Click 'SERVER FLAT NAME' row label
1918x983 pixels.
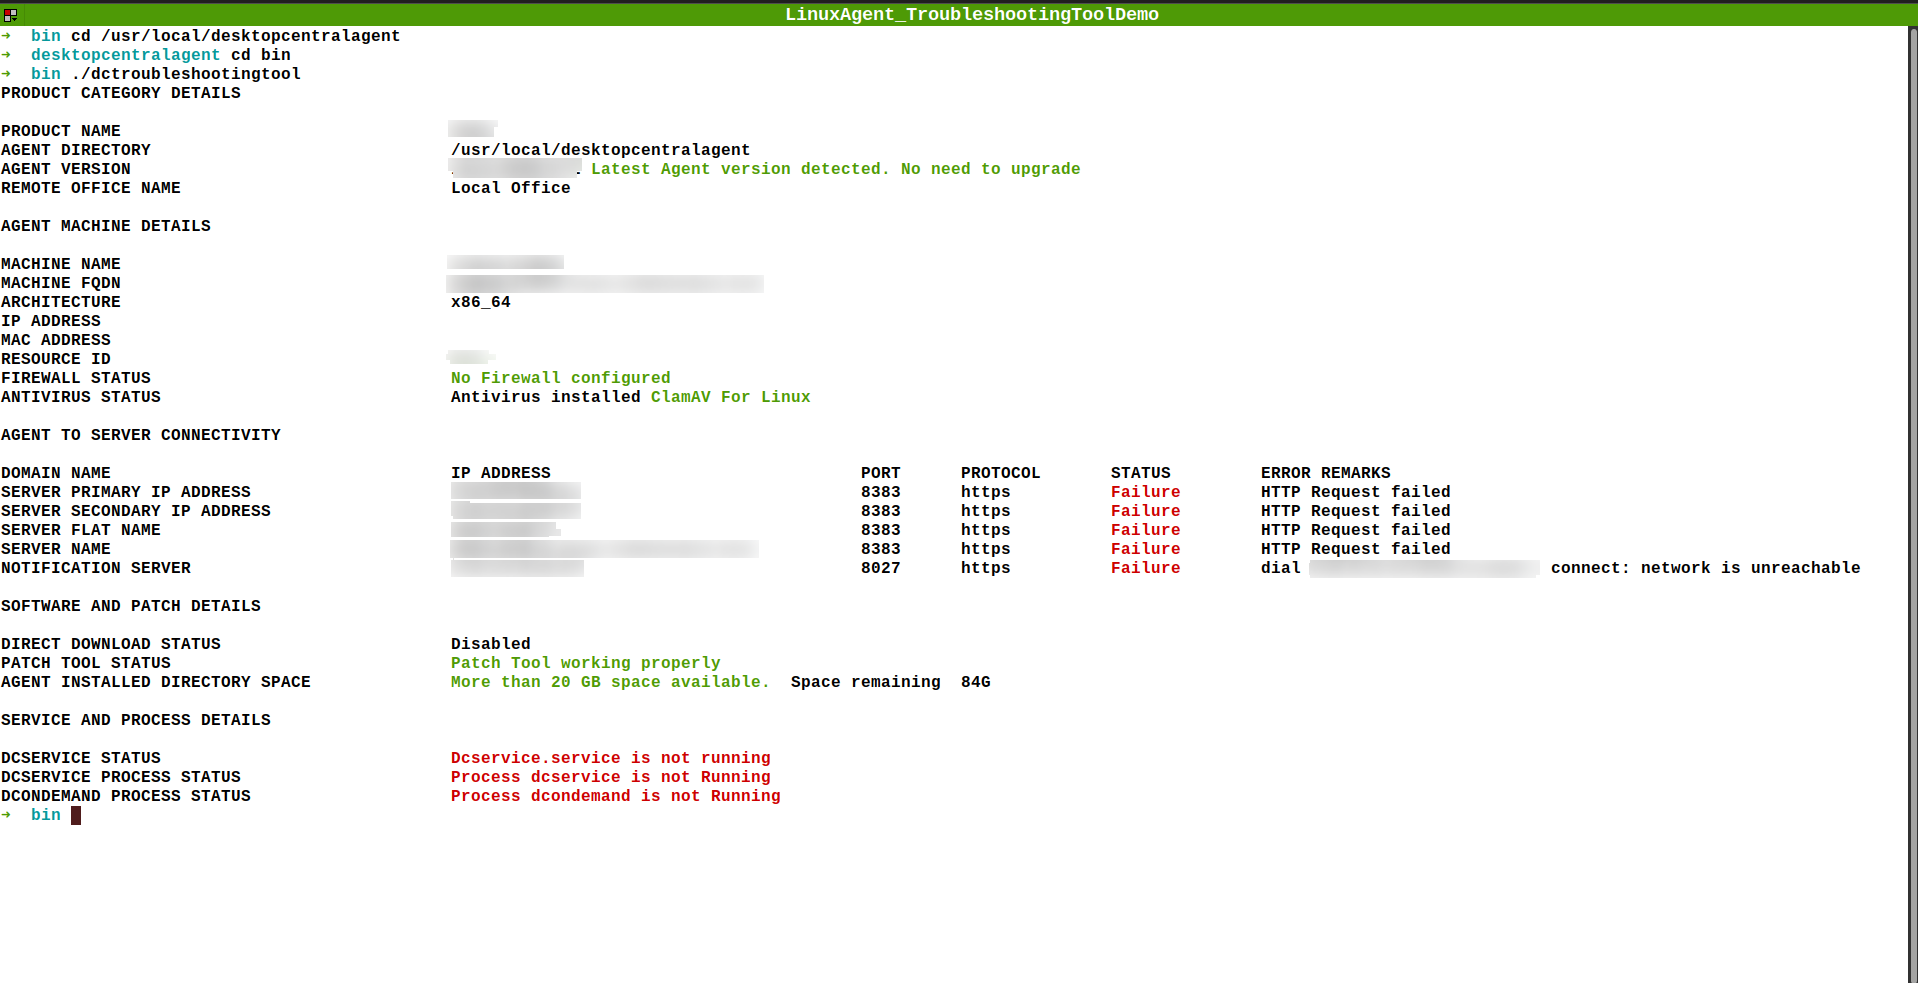click(81, 530)
